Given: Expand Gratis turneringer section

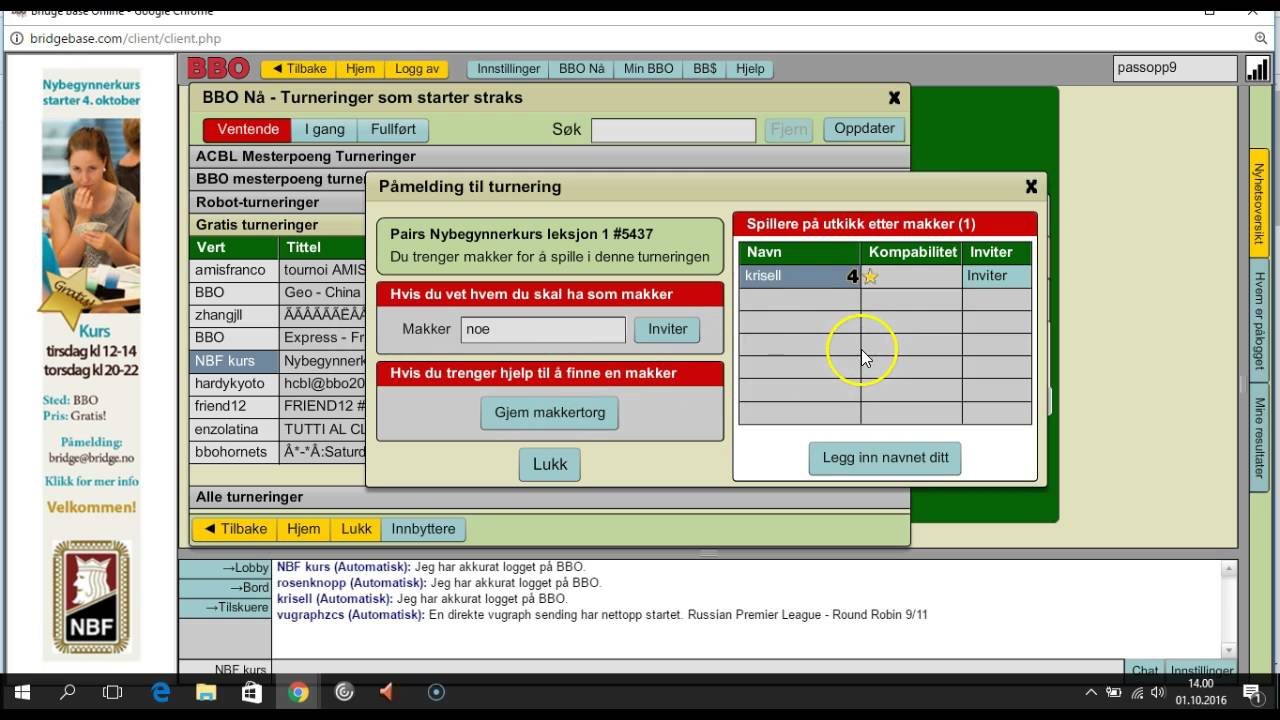Looking at the screenshot, I should (x=278, y=225).
